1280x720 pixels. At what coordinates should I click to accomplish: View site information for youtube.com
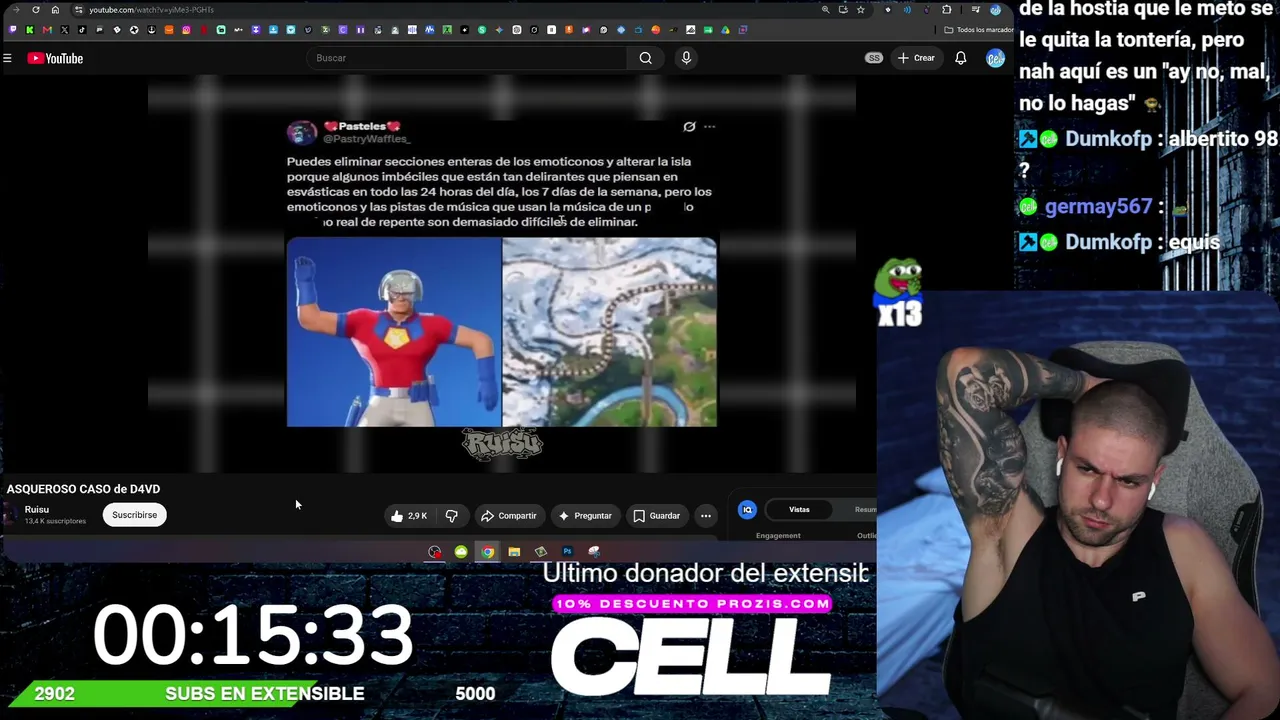[78, 10]
